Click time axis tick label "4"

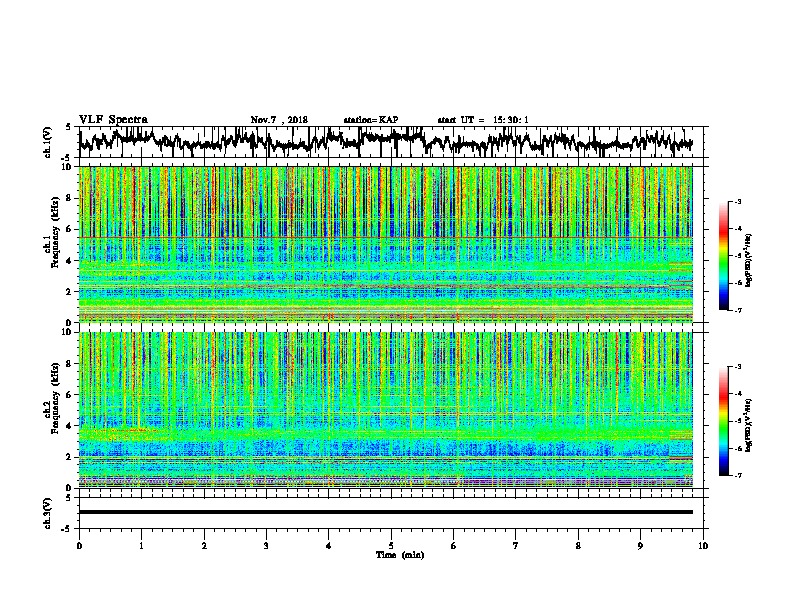[329, 546]
